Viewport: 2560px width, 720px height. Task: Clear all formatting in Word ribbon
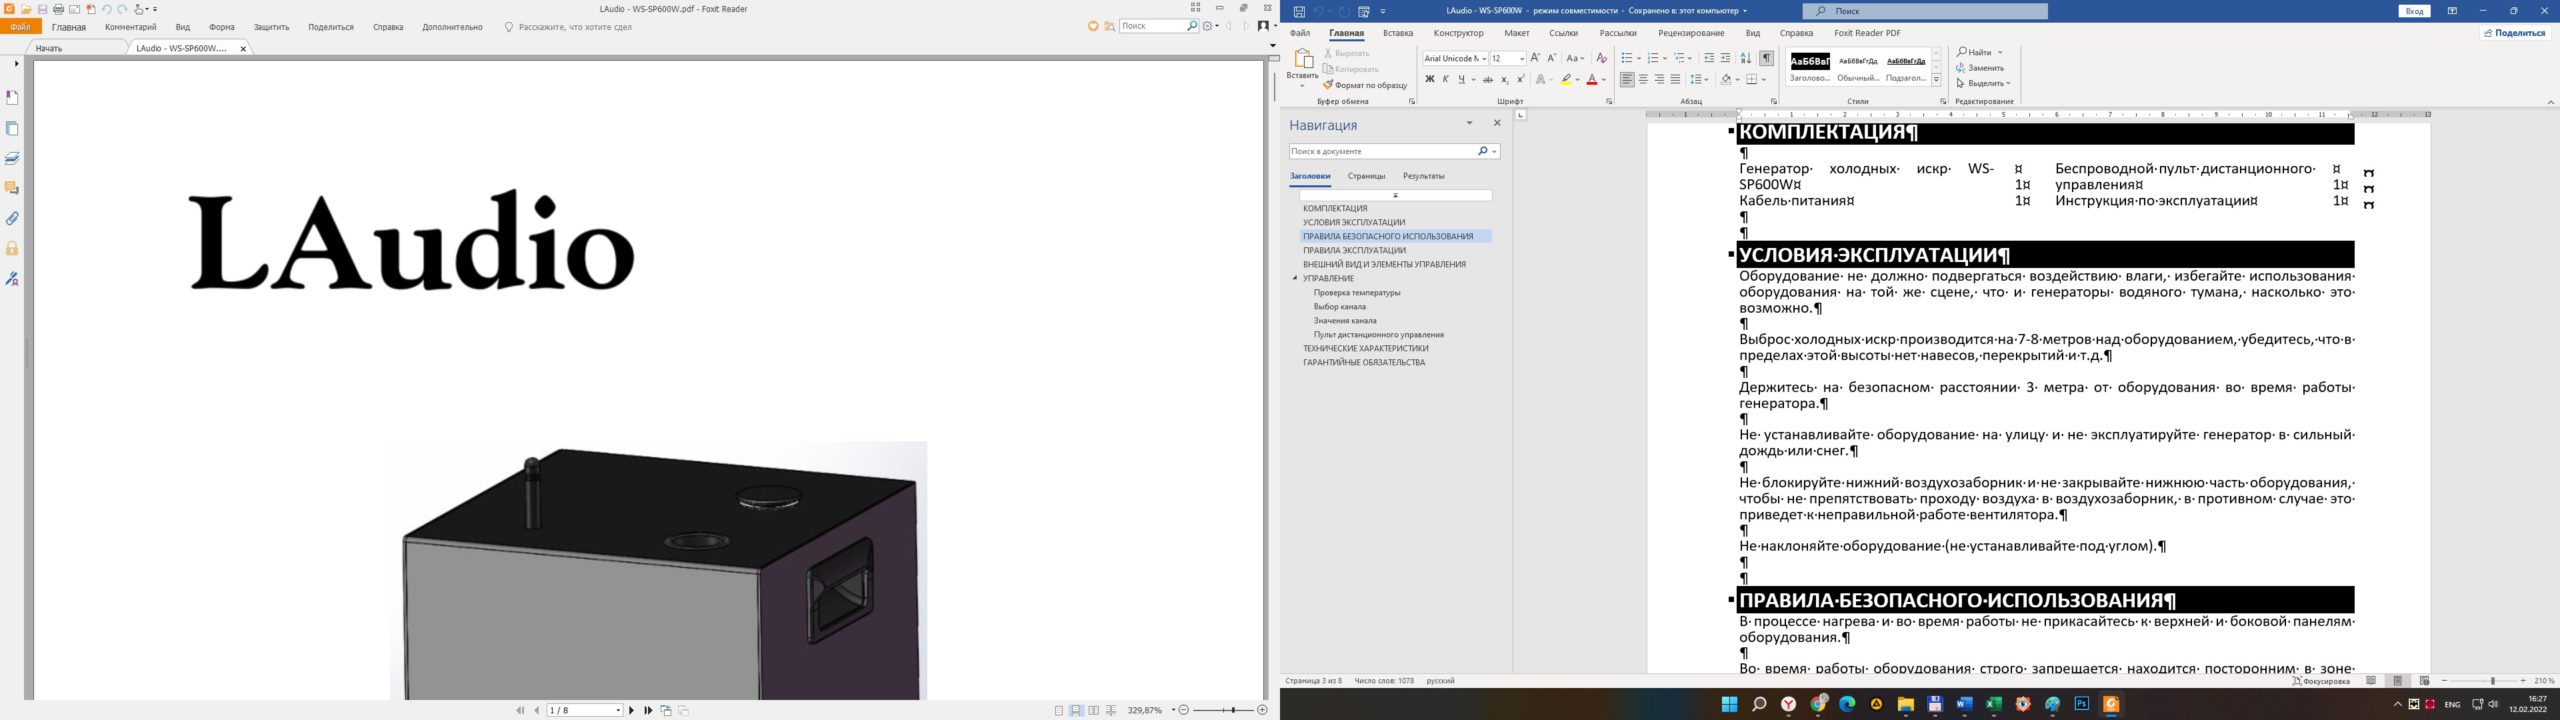(x=1602, y=58)
